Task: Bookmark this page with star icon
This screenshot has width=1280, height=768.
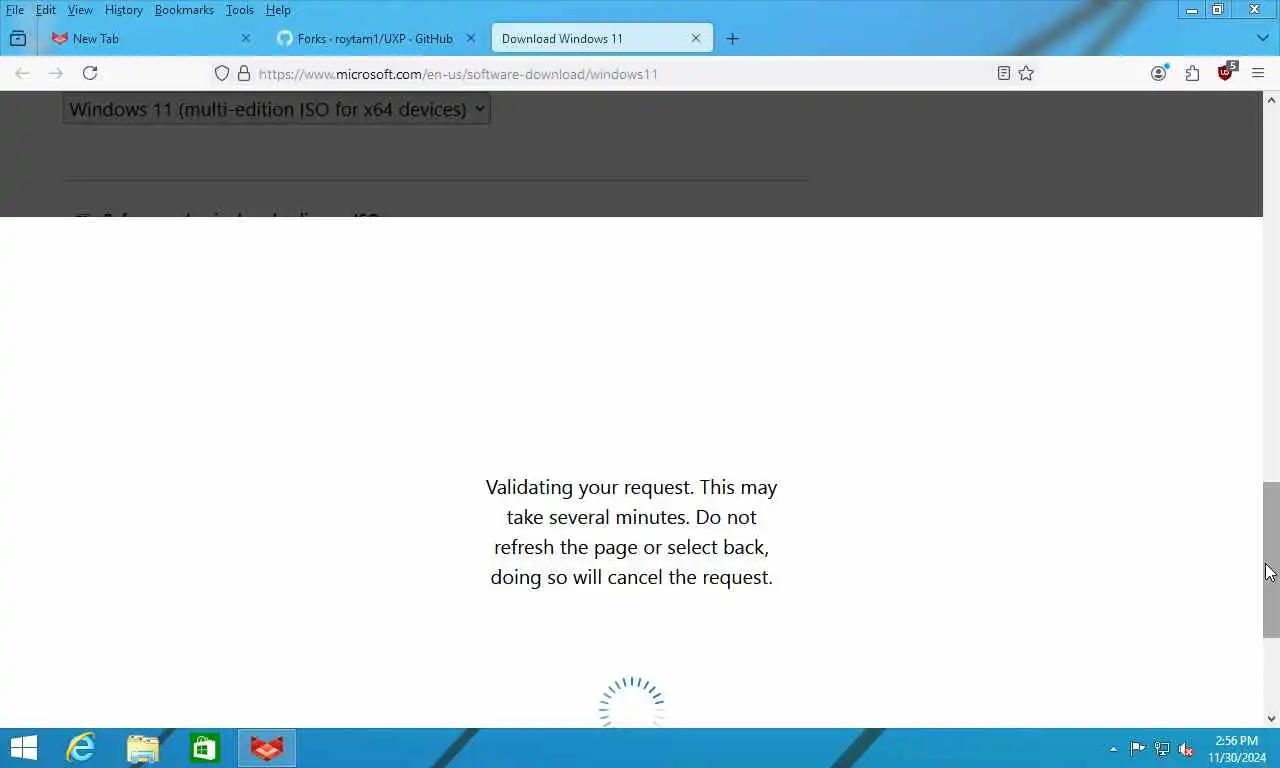Action: tap(1026, 73)
